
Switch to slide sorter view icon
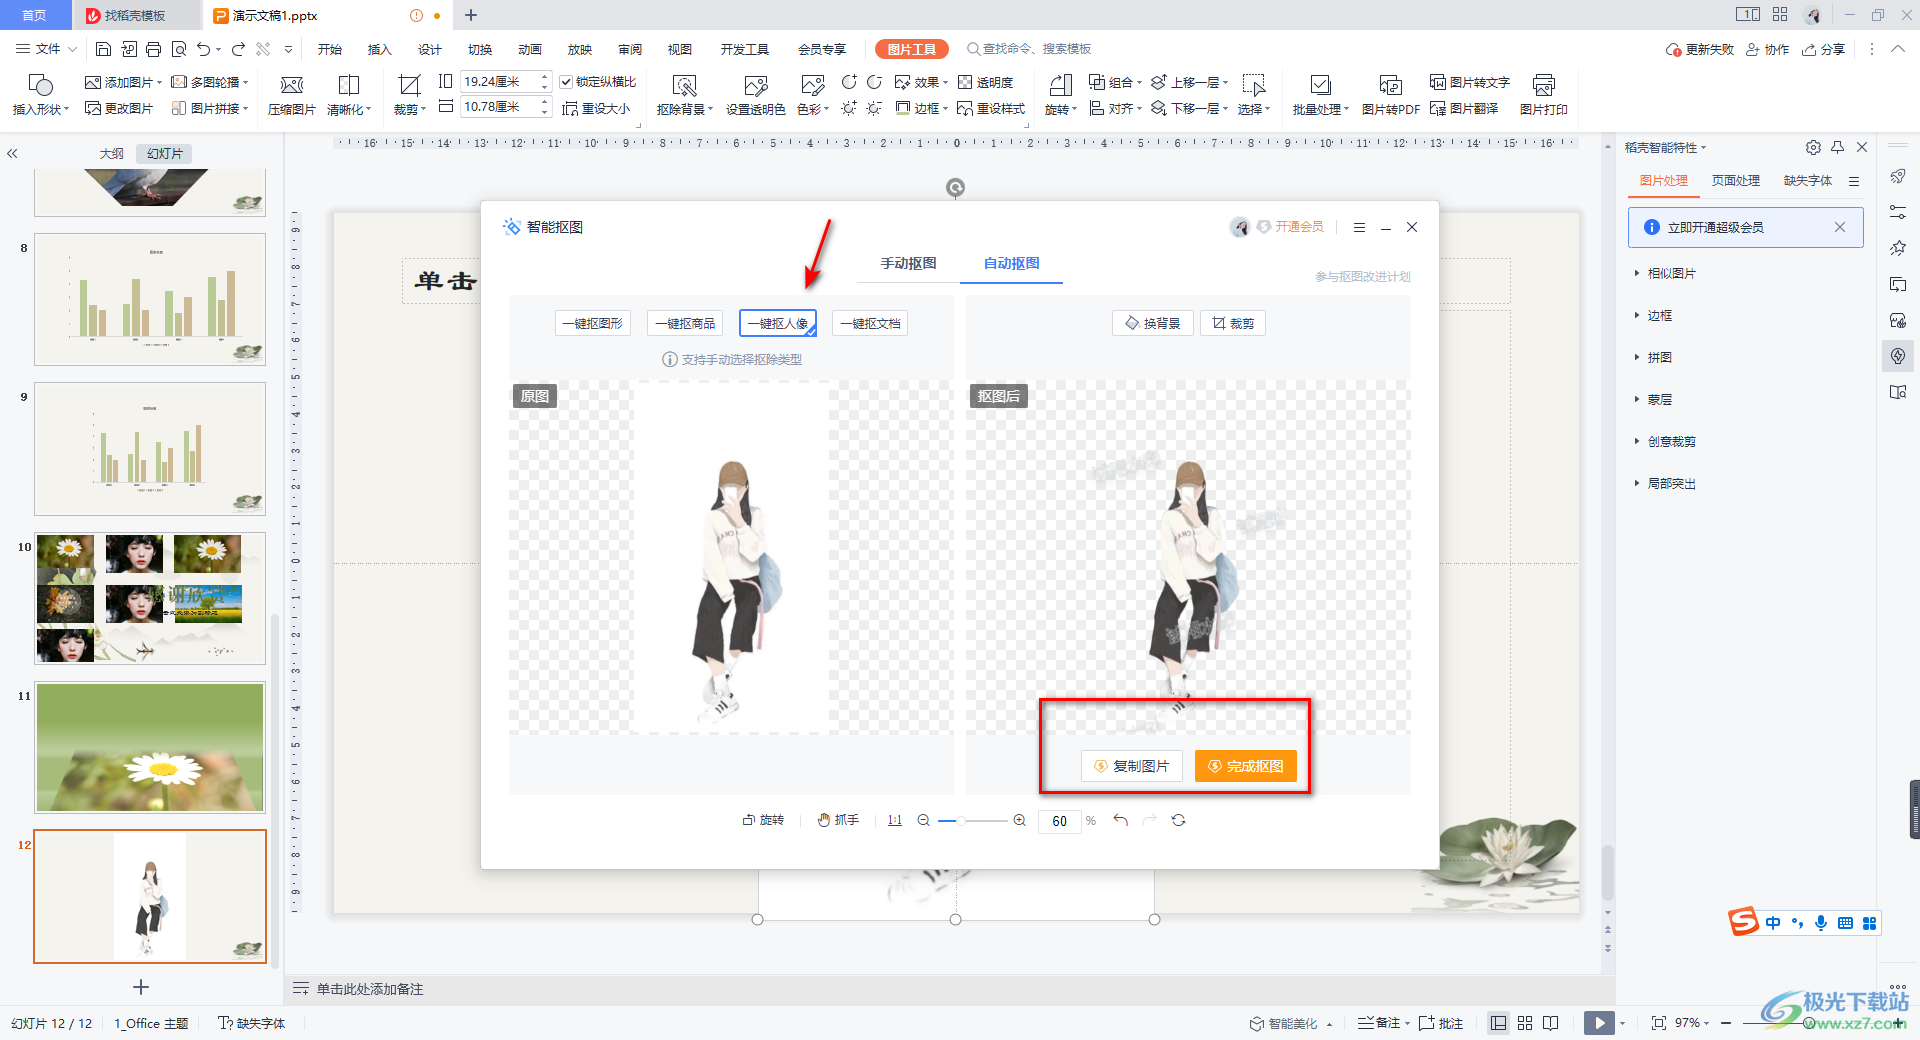(1525, 1022)
